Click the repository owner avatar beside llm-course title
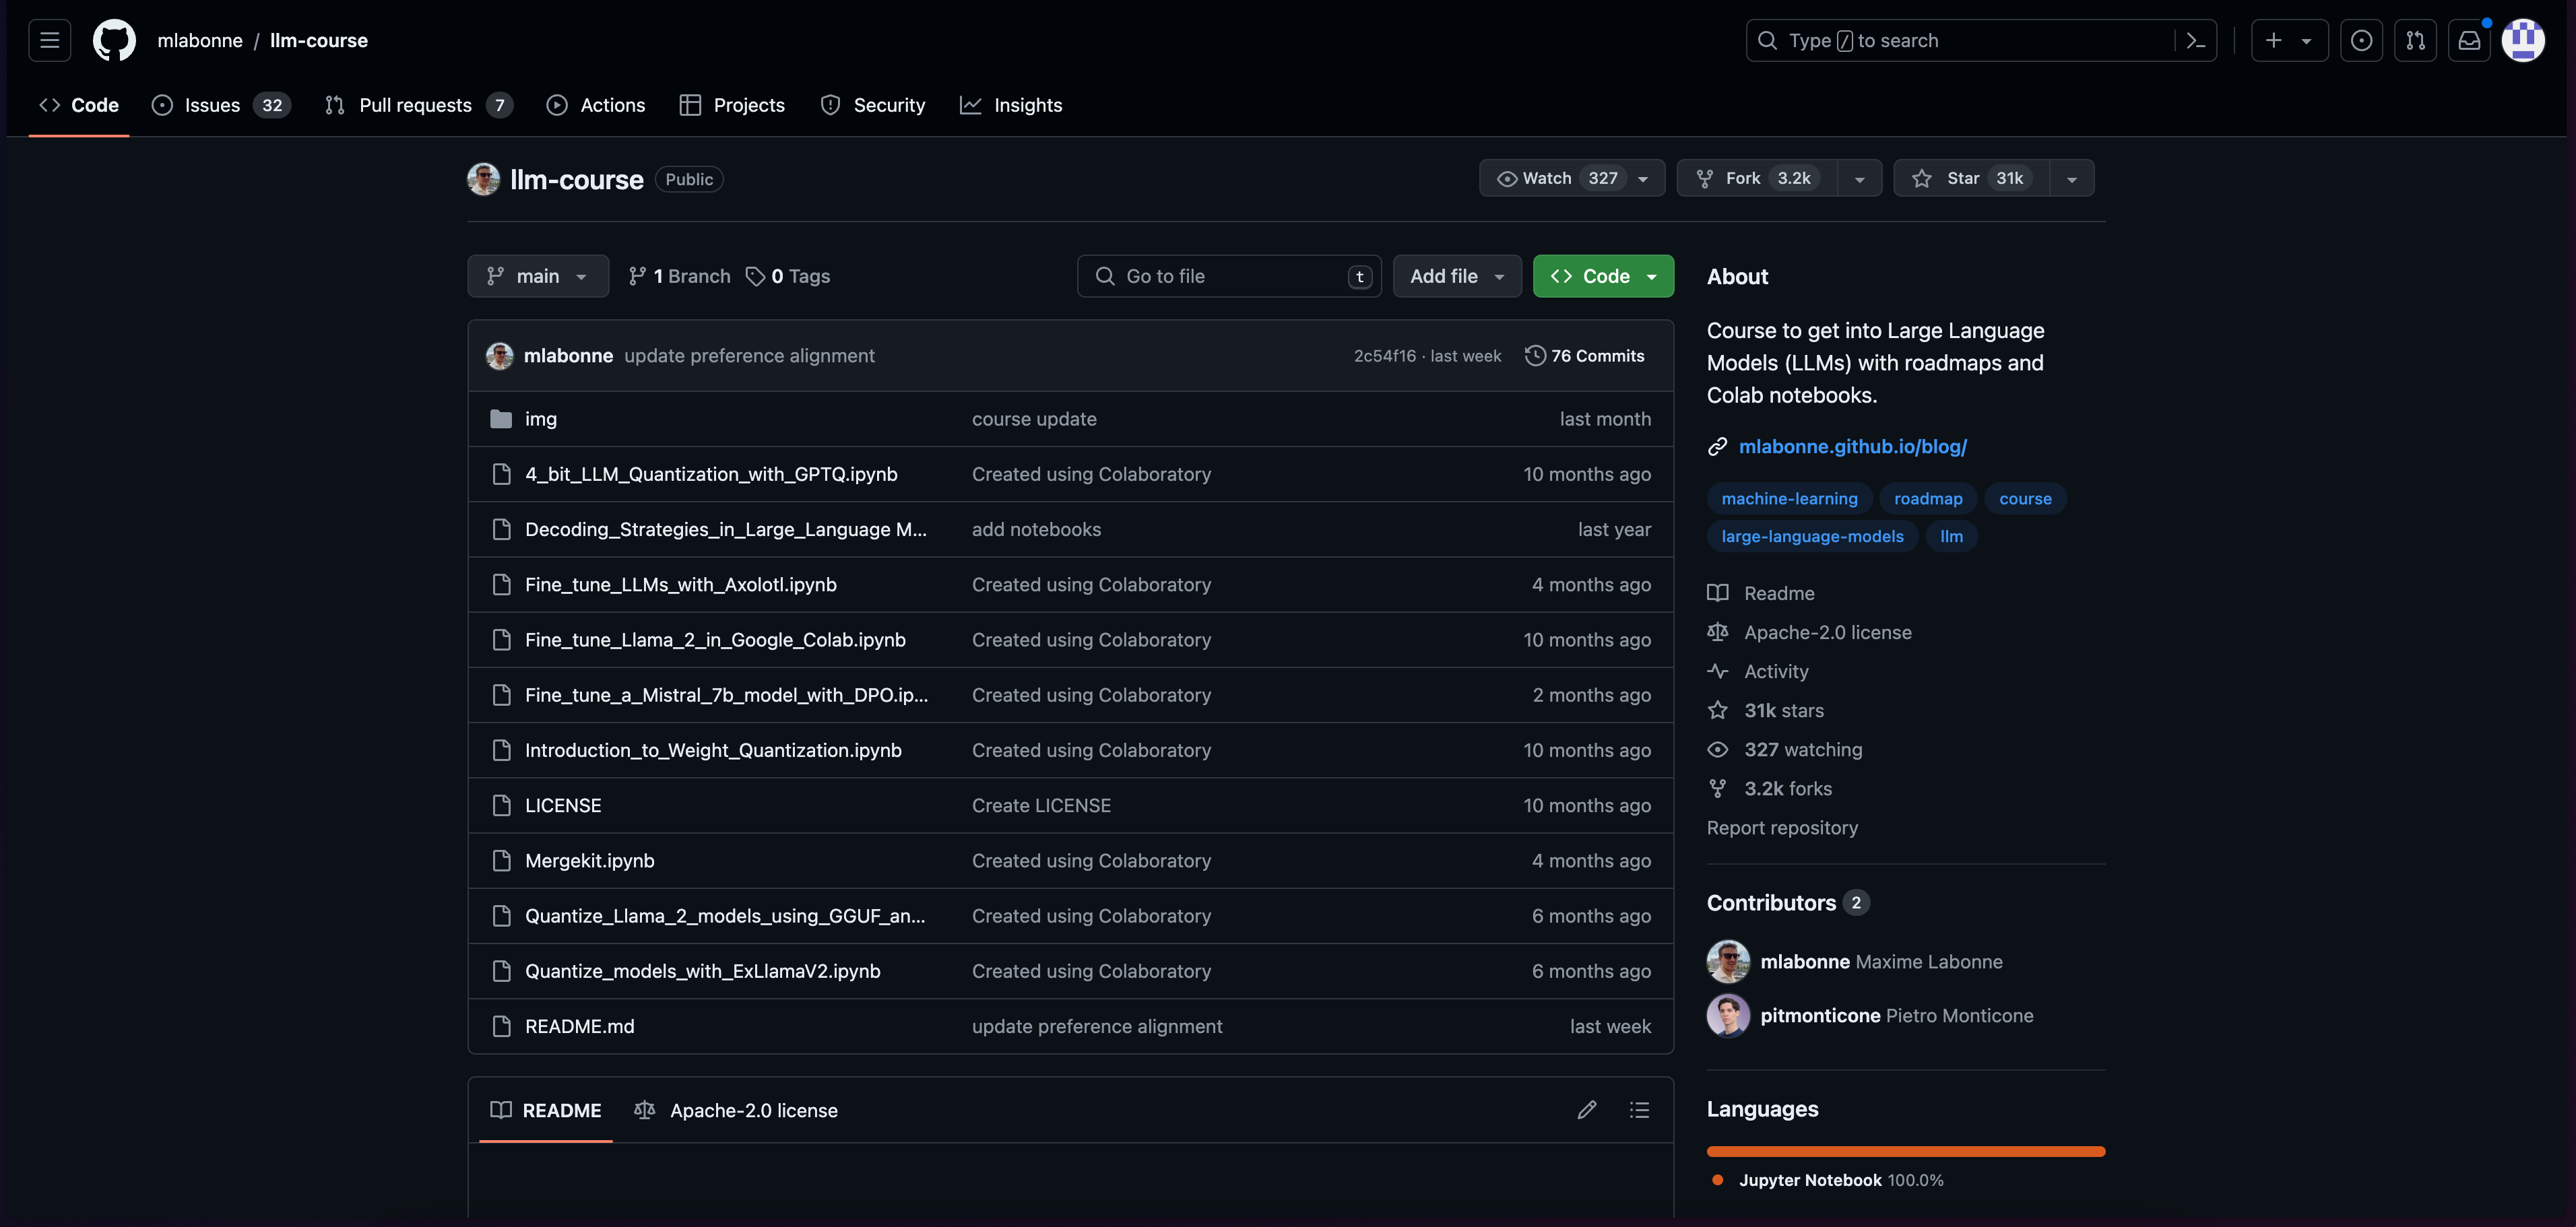This screenshot has width=2576, height=1227. pos(484,179)
